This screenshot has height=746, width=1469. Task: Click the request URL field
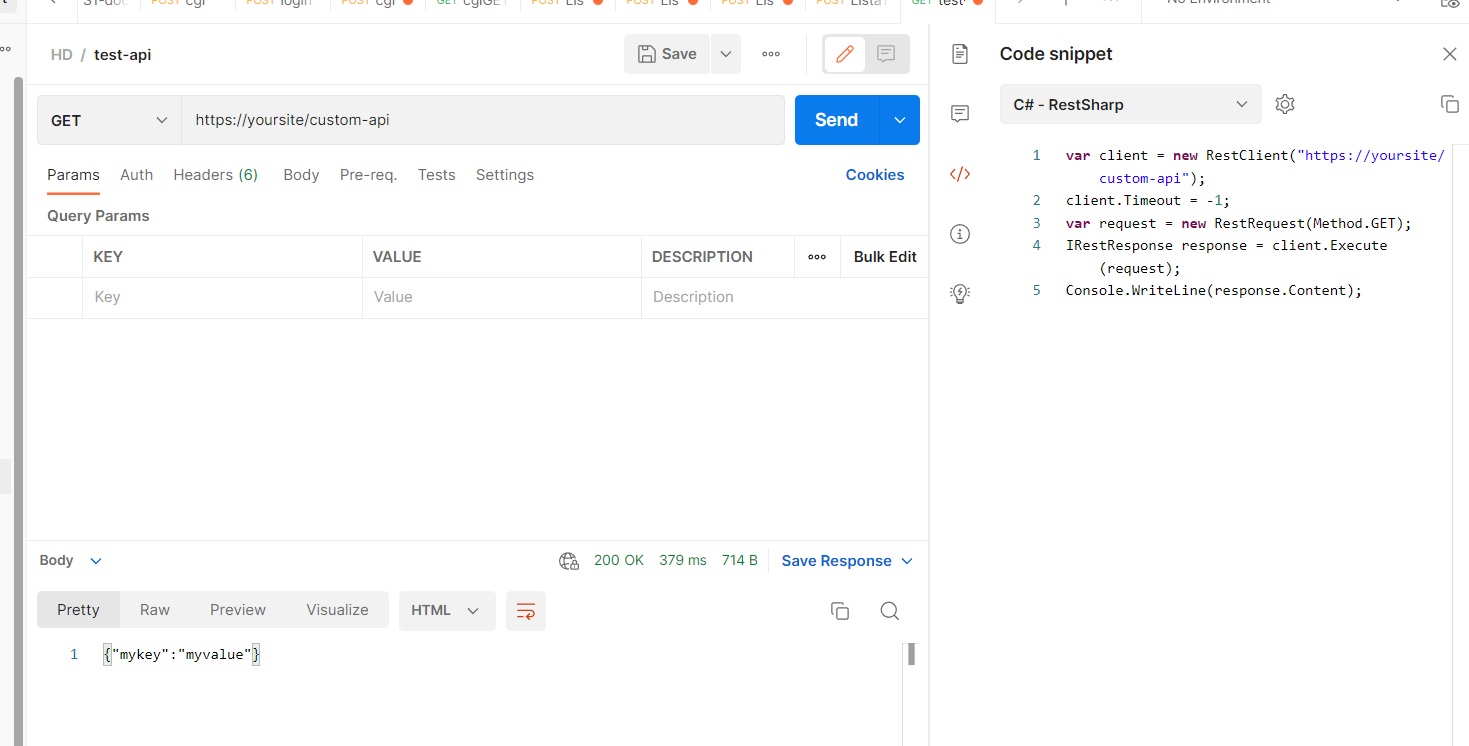point(482,120)
